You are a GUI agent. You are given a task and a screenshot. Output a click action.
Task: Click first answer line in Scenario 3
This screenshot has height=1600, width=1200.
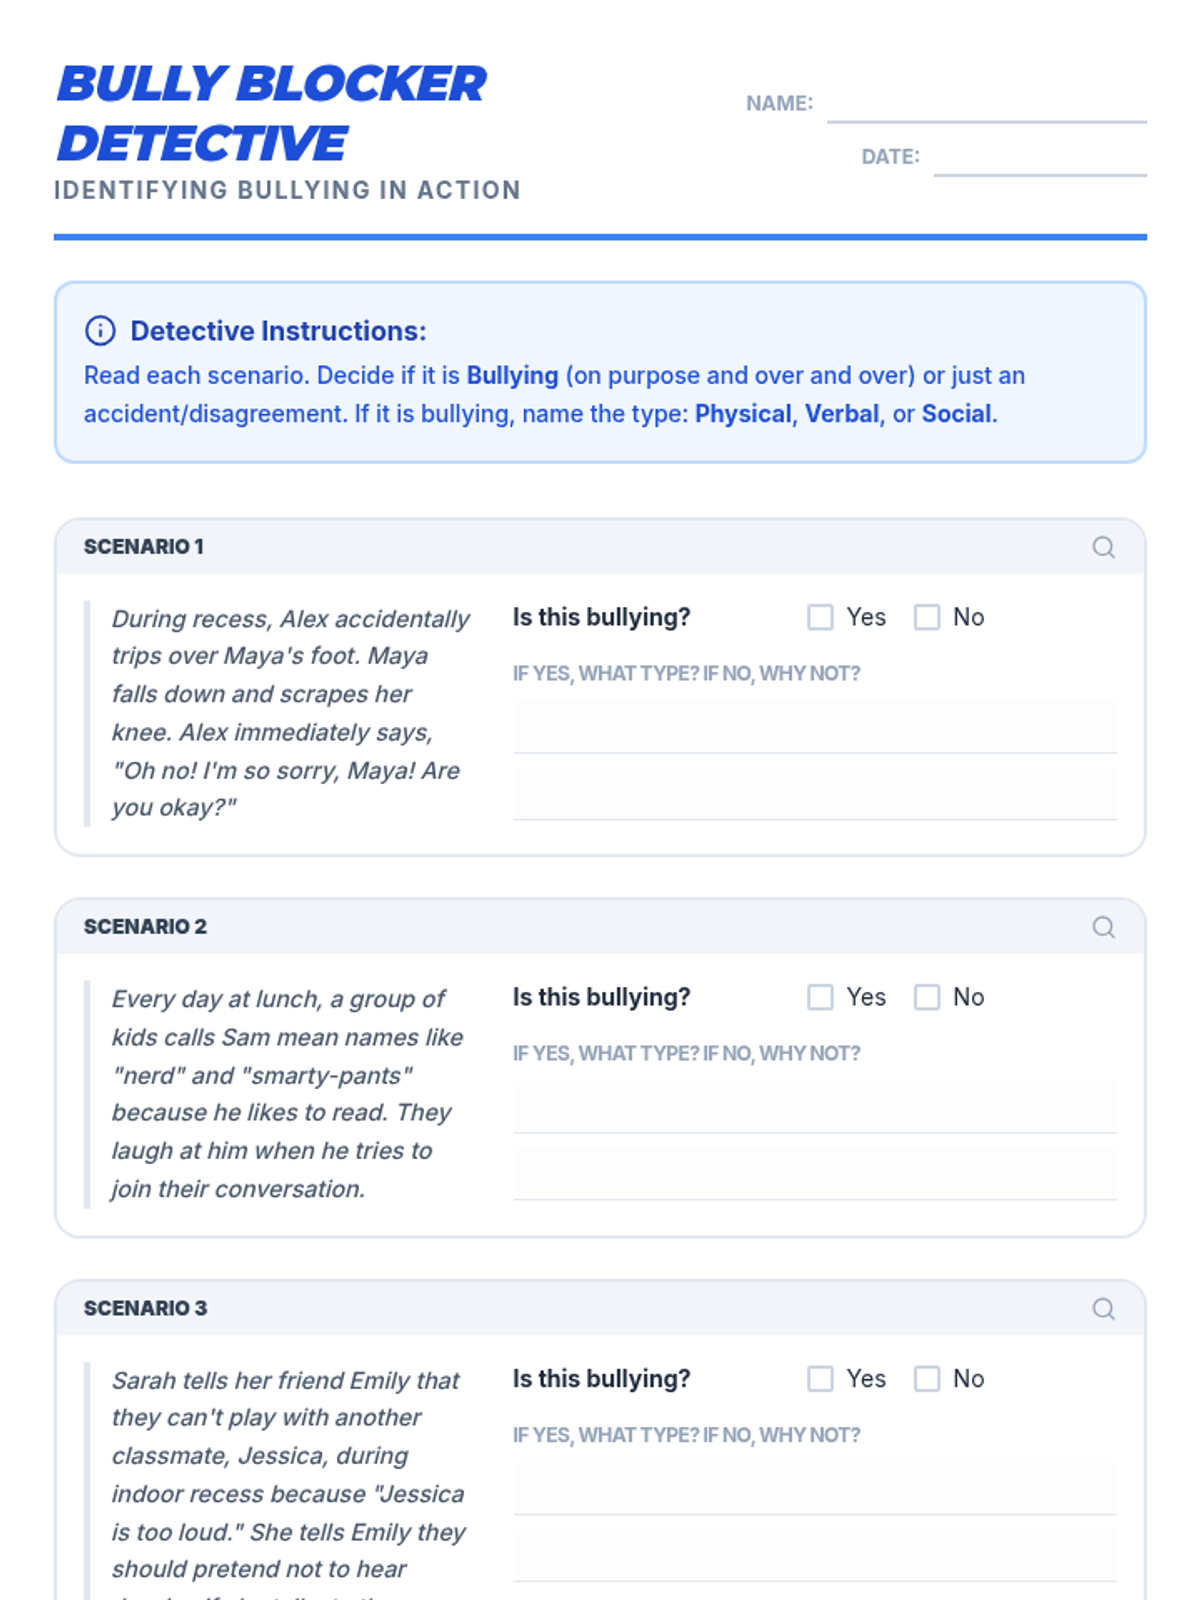coord(815,1490)
